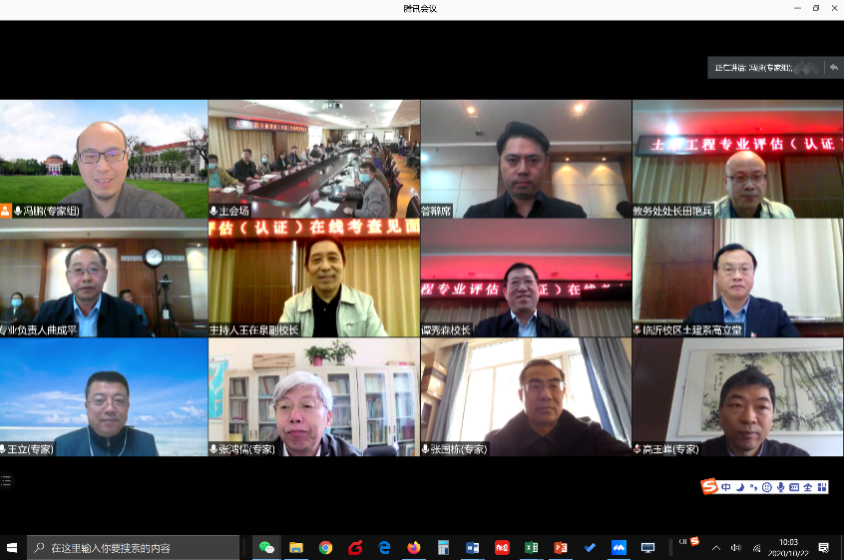844x560 pixels.
Task: Open Excel from the taskbar
Action: click(x=532, y=547)
